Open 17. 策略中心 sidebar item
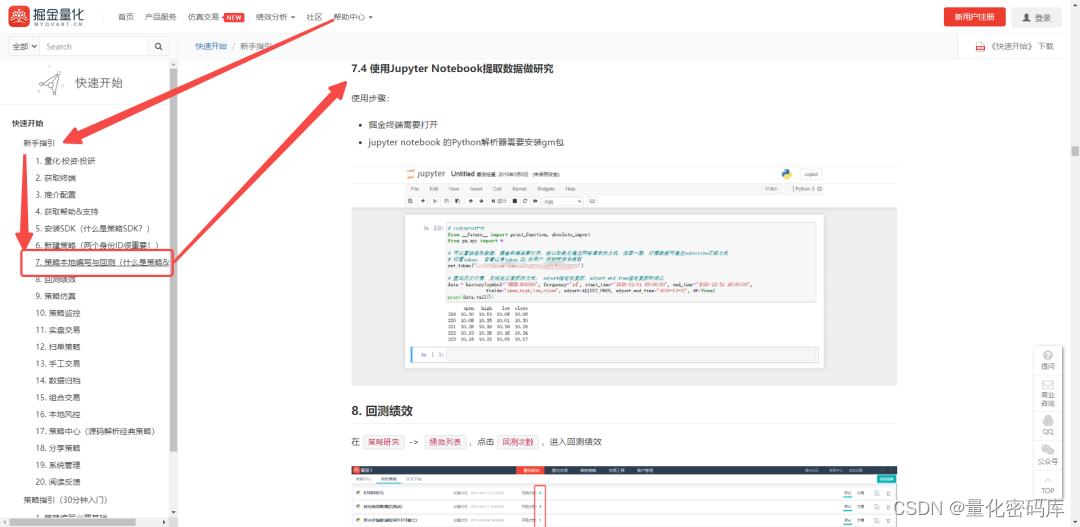Image resolution: width=1080 pixels, height=527 pixels. pyautogui.click(x=95, y=431)
